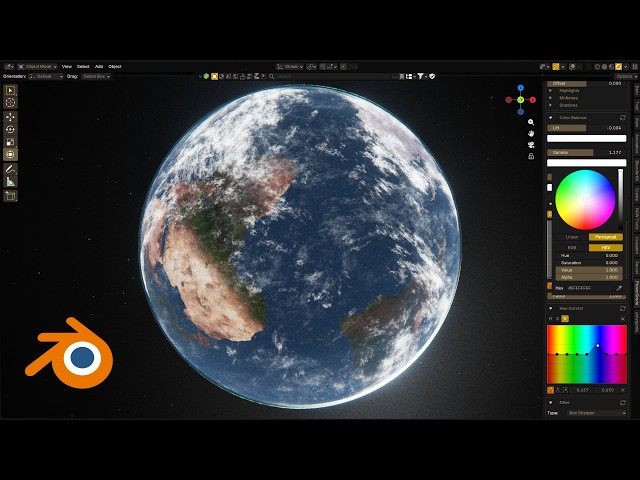
Task: Open the Options dropdown
Action: pos(626,76)
